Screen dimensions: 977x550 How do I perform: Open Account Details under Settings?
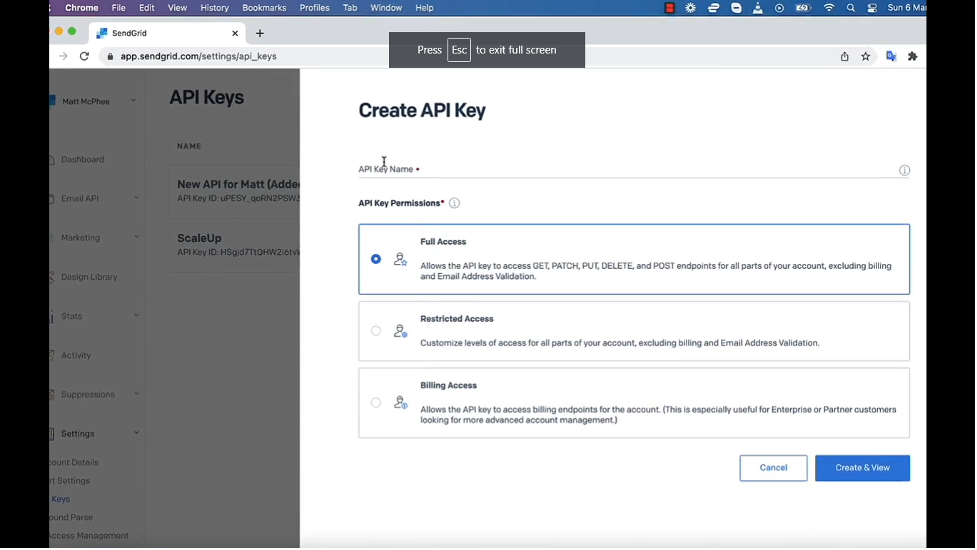point(74,463)
